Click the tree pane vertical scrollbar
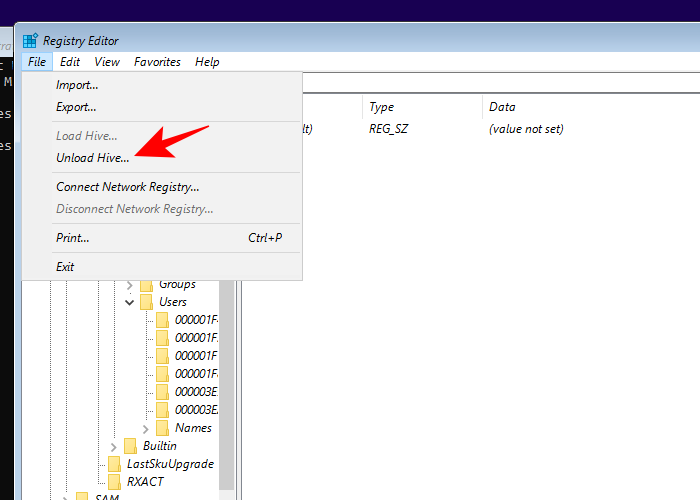The height and width of the screenshot is (500, 700). [x=226, y=400]
